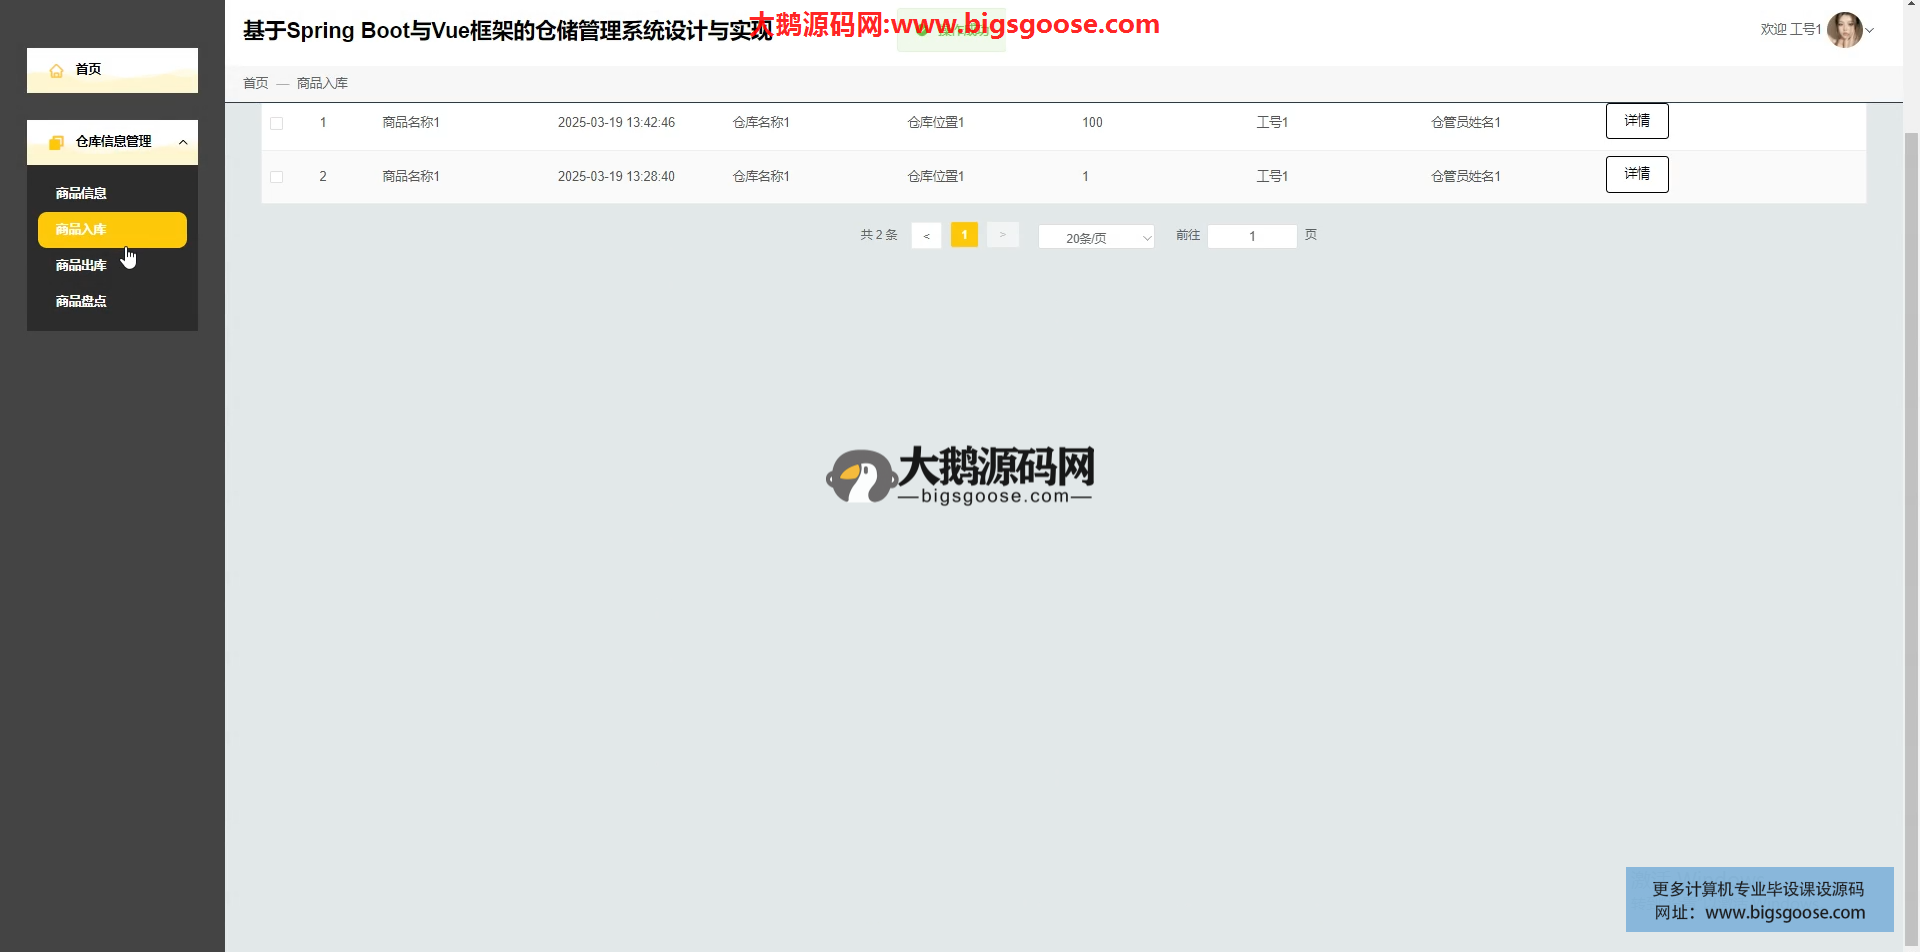Select checkbox for row 2

click(x=277, y=177)
